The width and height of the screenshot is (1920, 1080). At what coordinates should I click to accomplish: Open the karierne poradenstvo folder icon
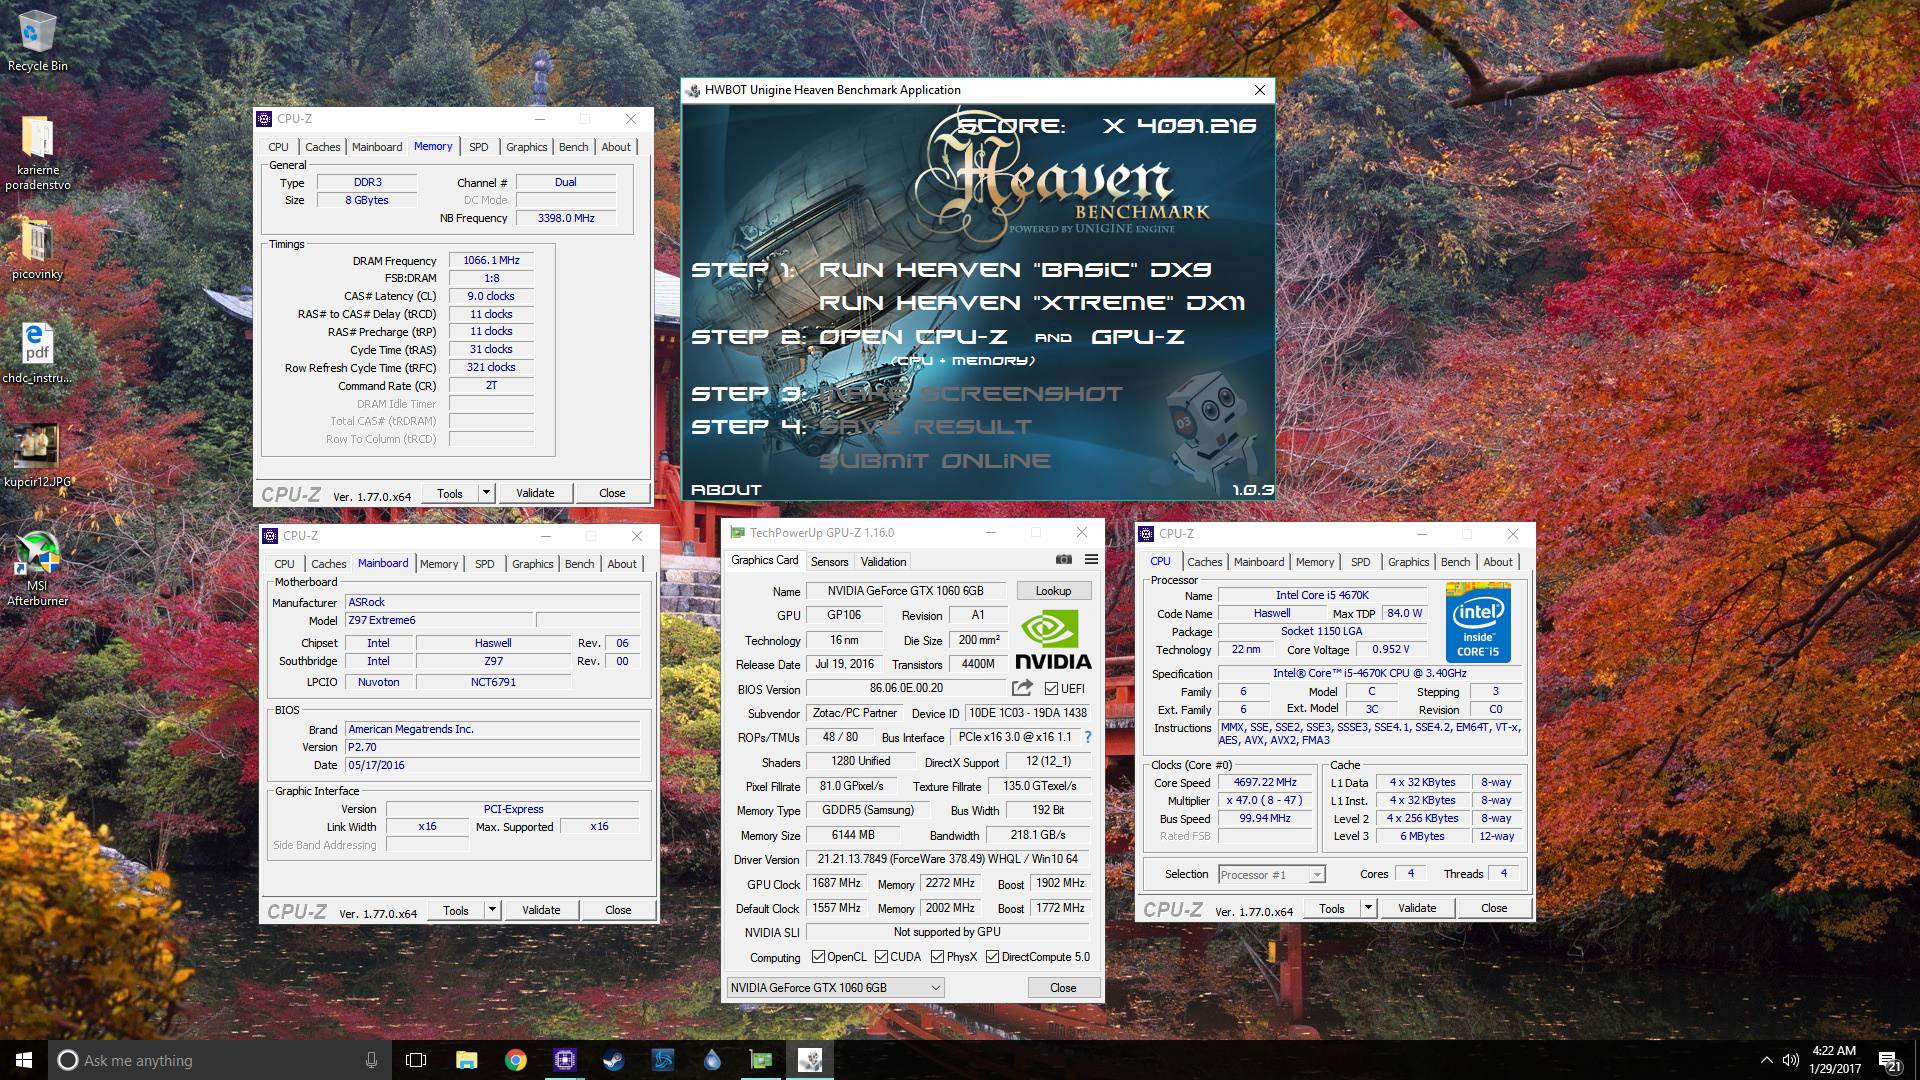[37, 152]
